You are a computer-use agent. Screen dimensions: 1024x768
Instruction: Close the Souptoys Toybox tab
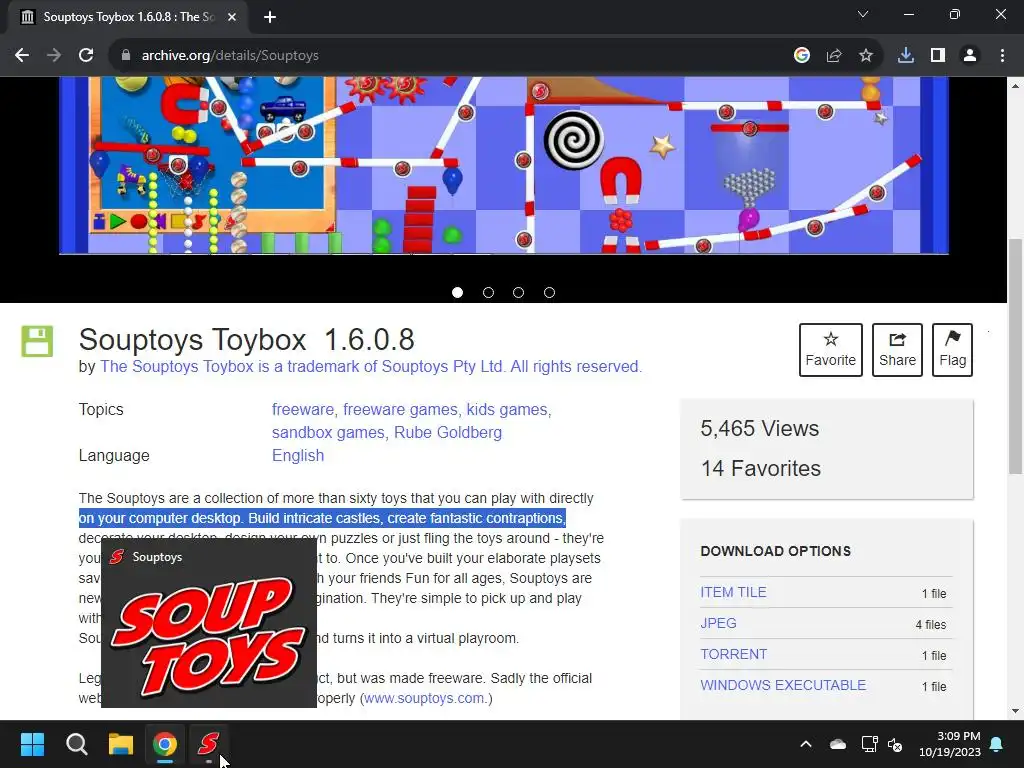pyautogui.click(x=232, y=17)
